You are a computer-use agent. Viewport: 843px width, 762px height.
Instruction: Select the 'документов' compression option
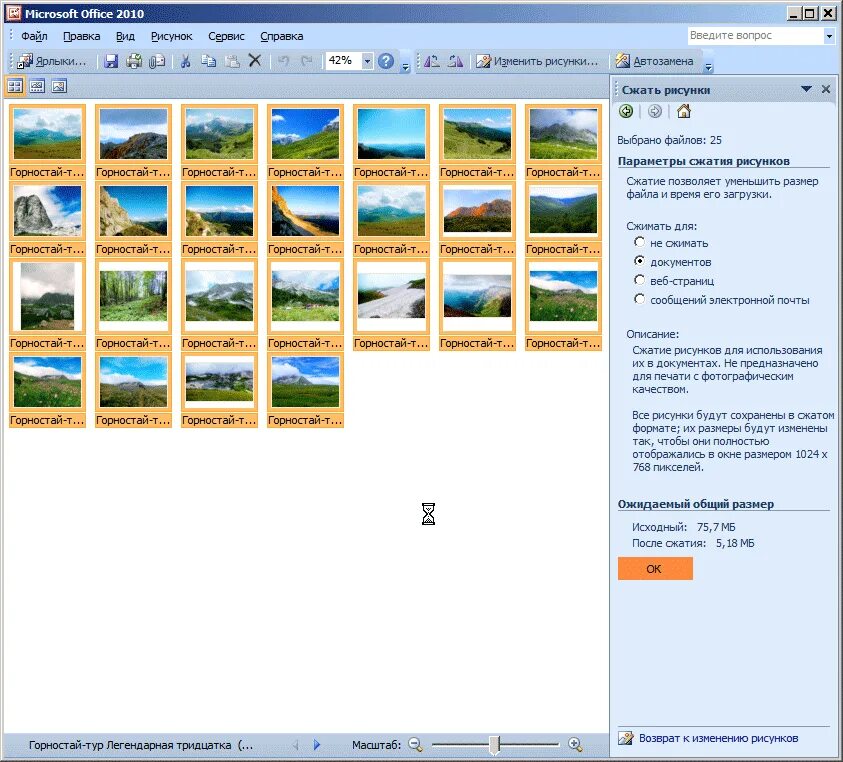click(x=639, y=261)
